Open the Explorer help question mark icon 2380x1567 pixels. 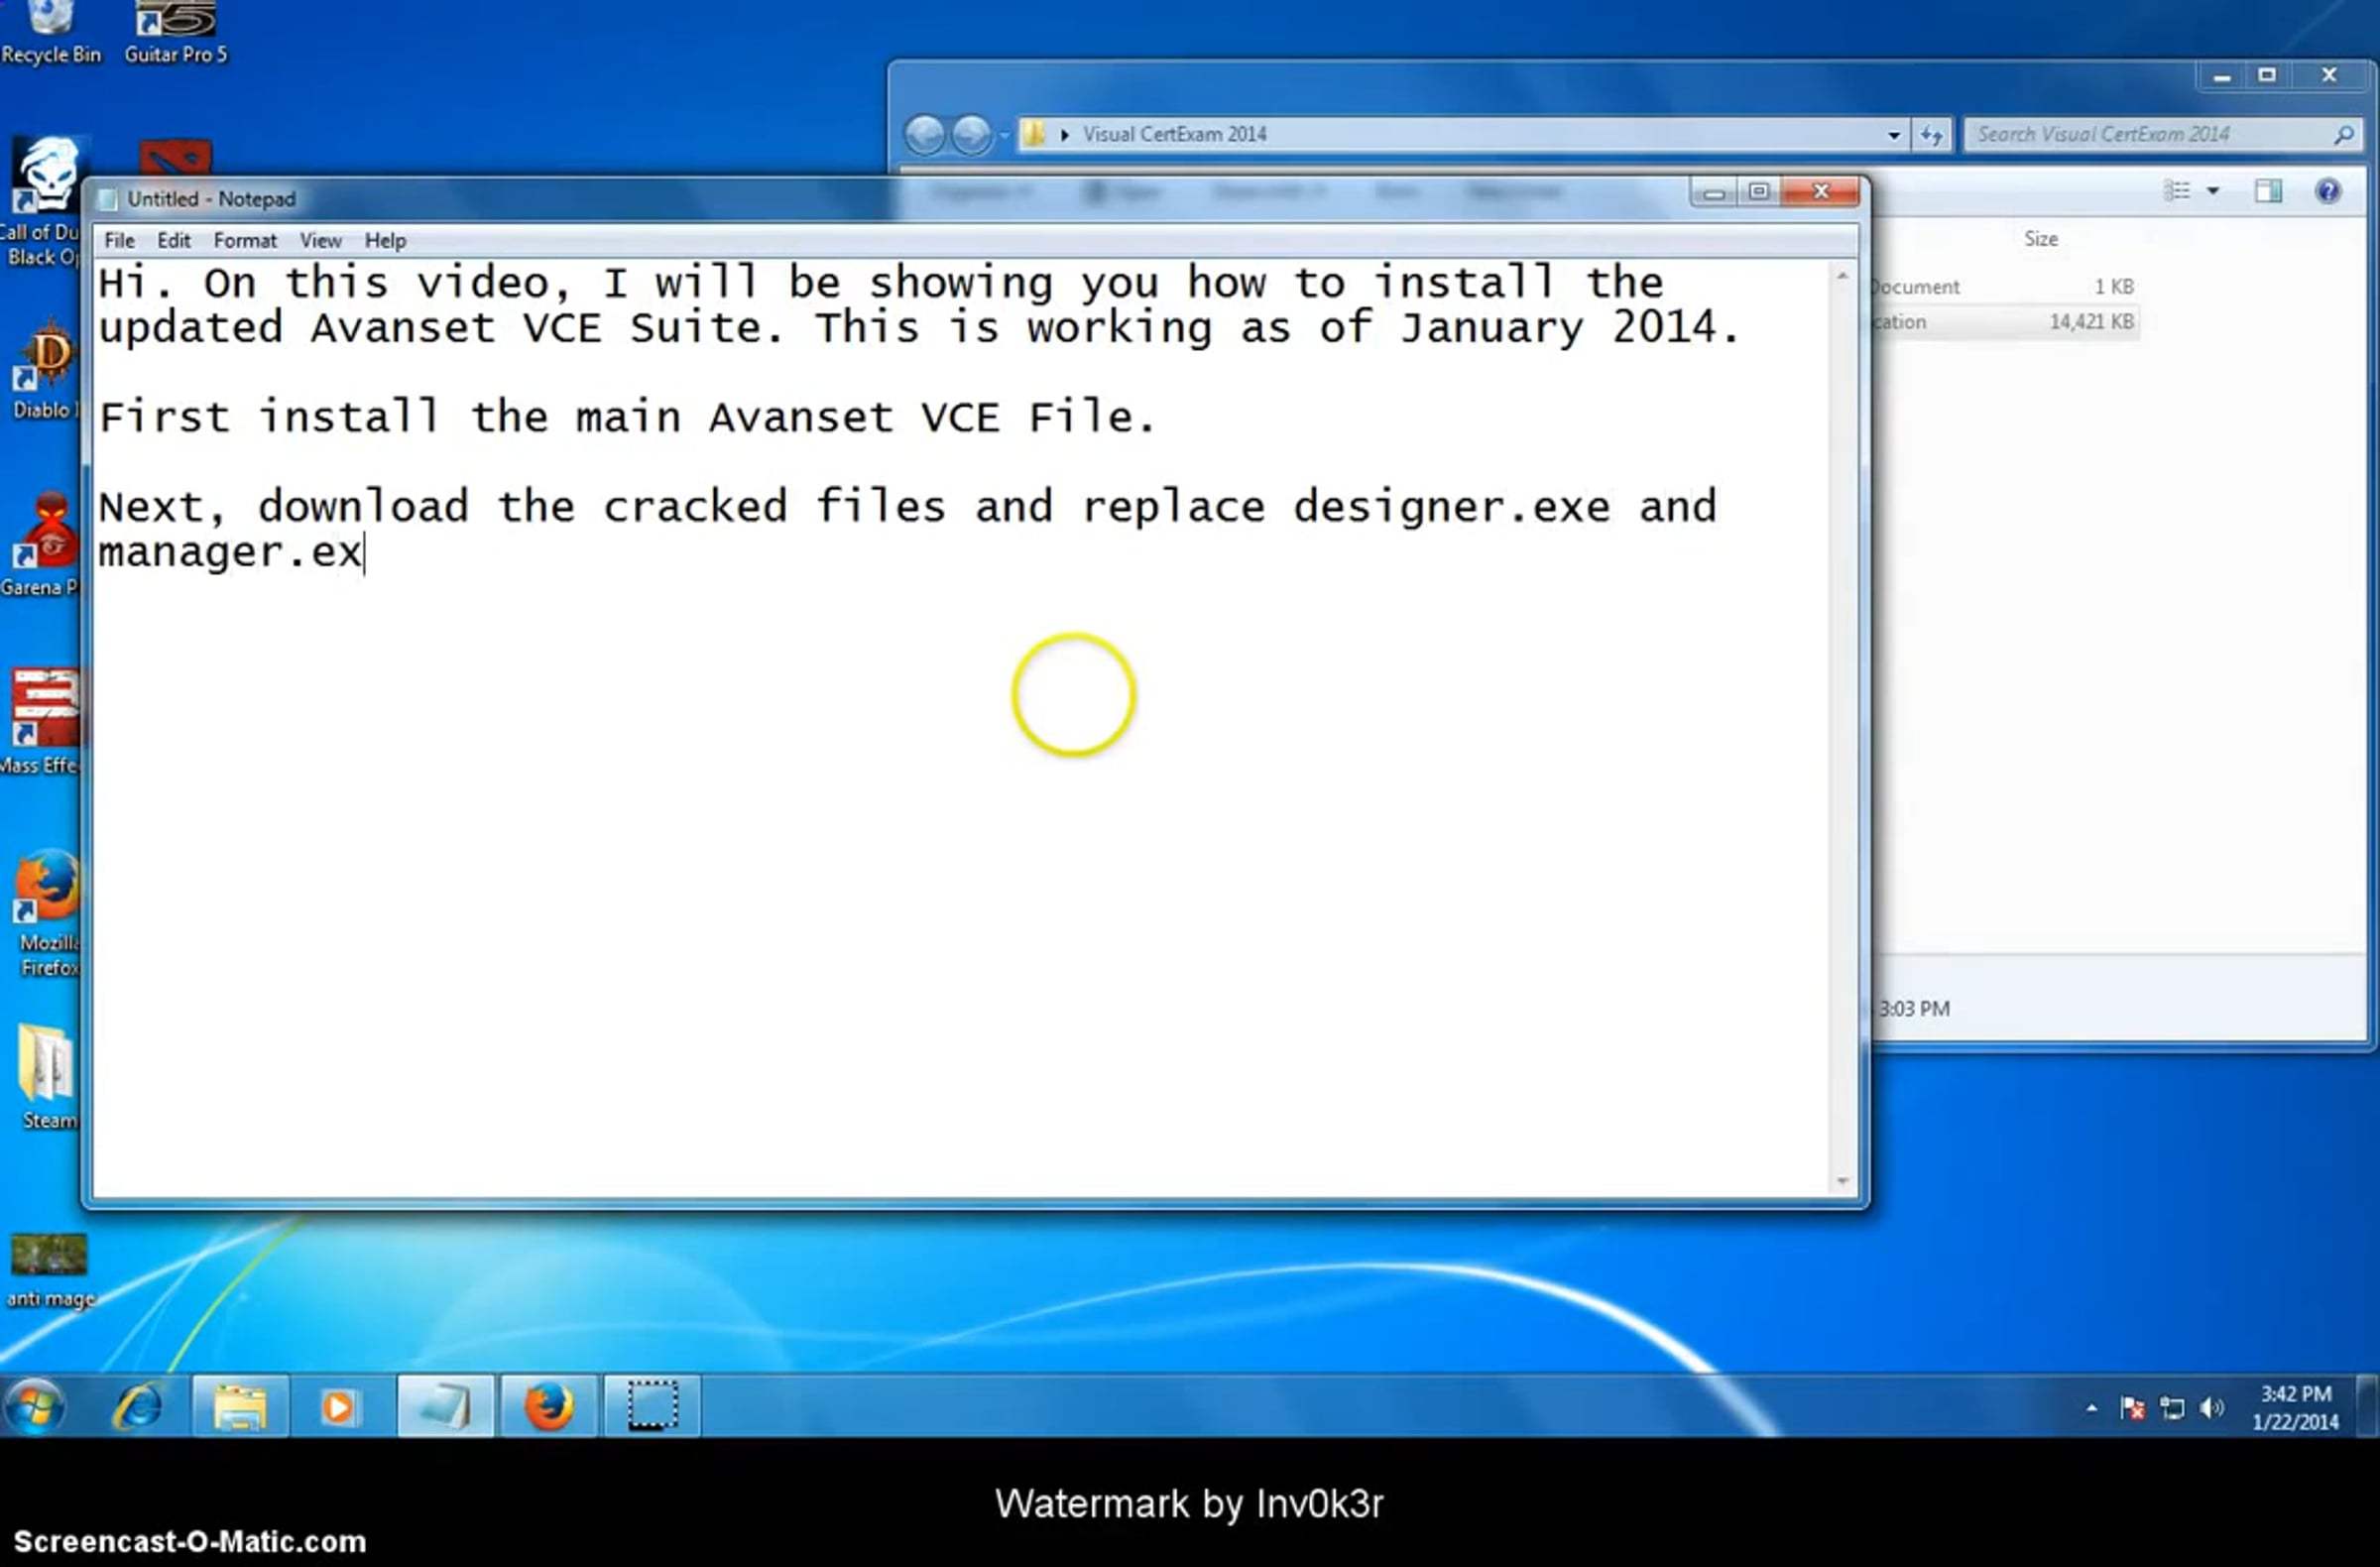coord(2328,191)
